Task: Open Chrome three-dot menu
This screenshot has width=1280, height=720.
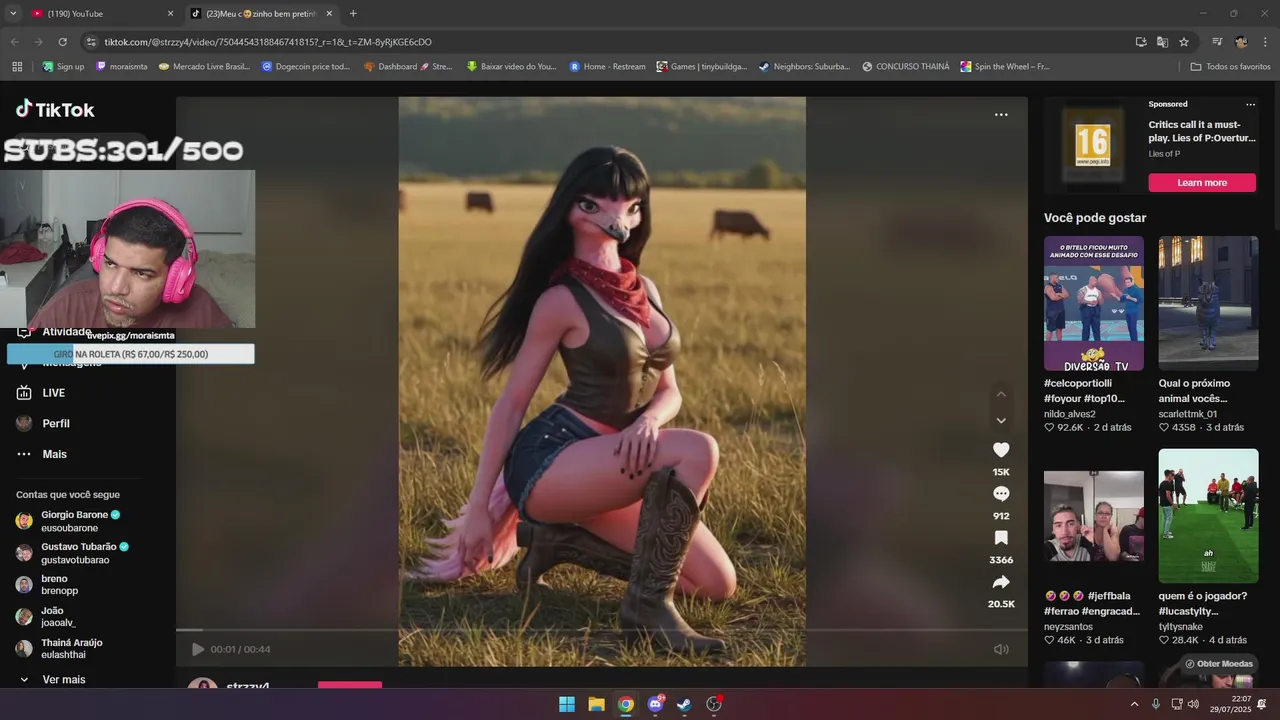Action: (1265, 42)
